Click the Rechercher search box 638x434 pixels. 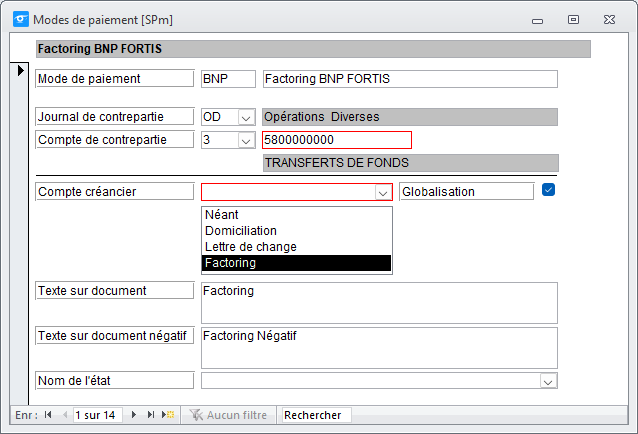317,415
